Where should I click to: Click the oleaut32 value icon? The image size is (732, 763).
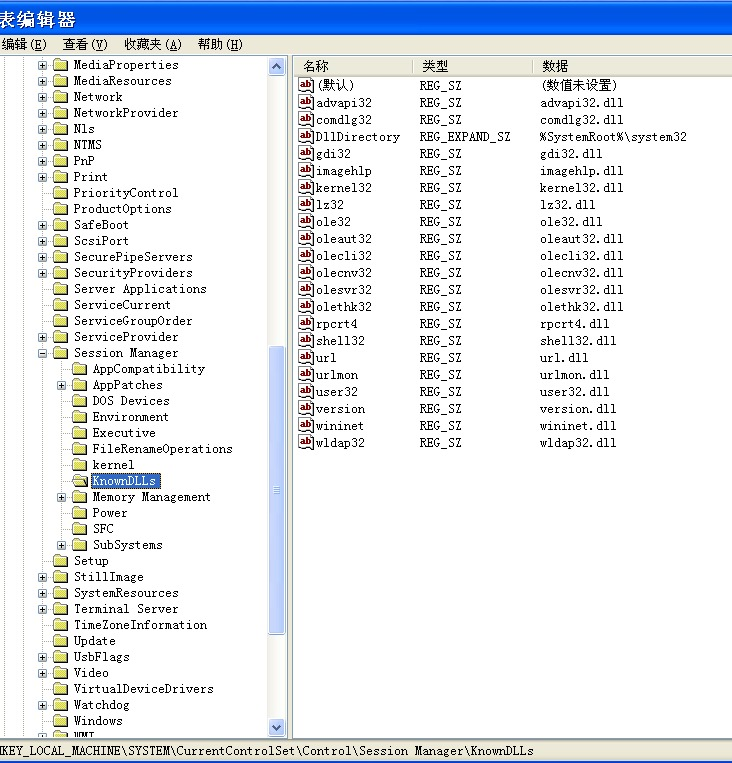[x=306, y=238]
